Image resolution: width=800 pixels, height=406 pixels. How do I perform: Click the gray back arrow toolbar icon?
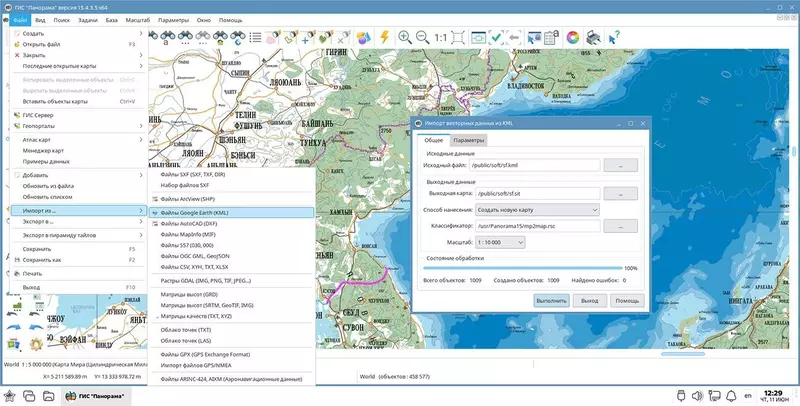(514, 37)
